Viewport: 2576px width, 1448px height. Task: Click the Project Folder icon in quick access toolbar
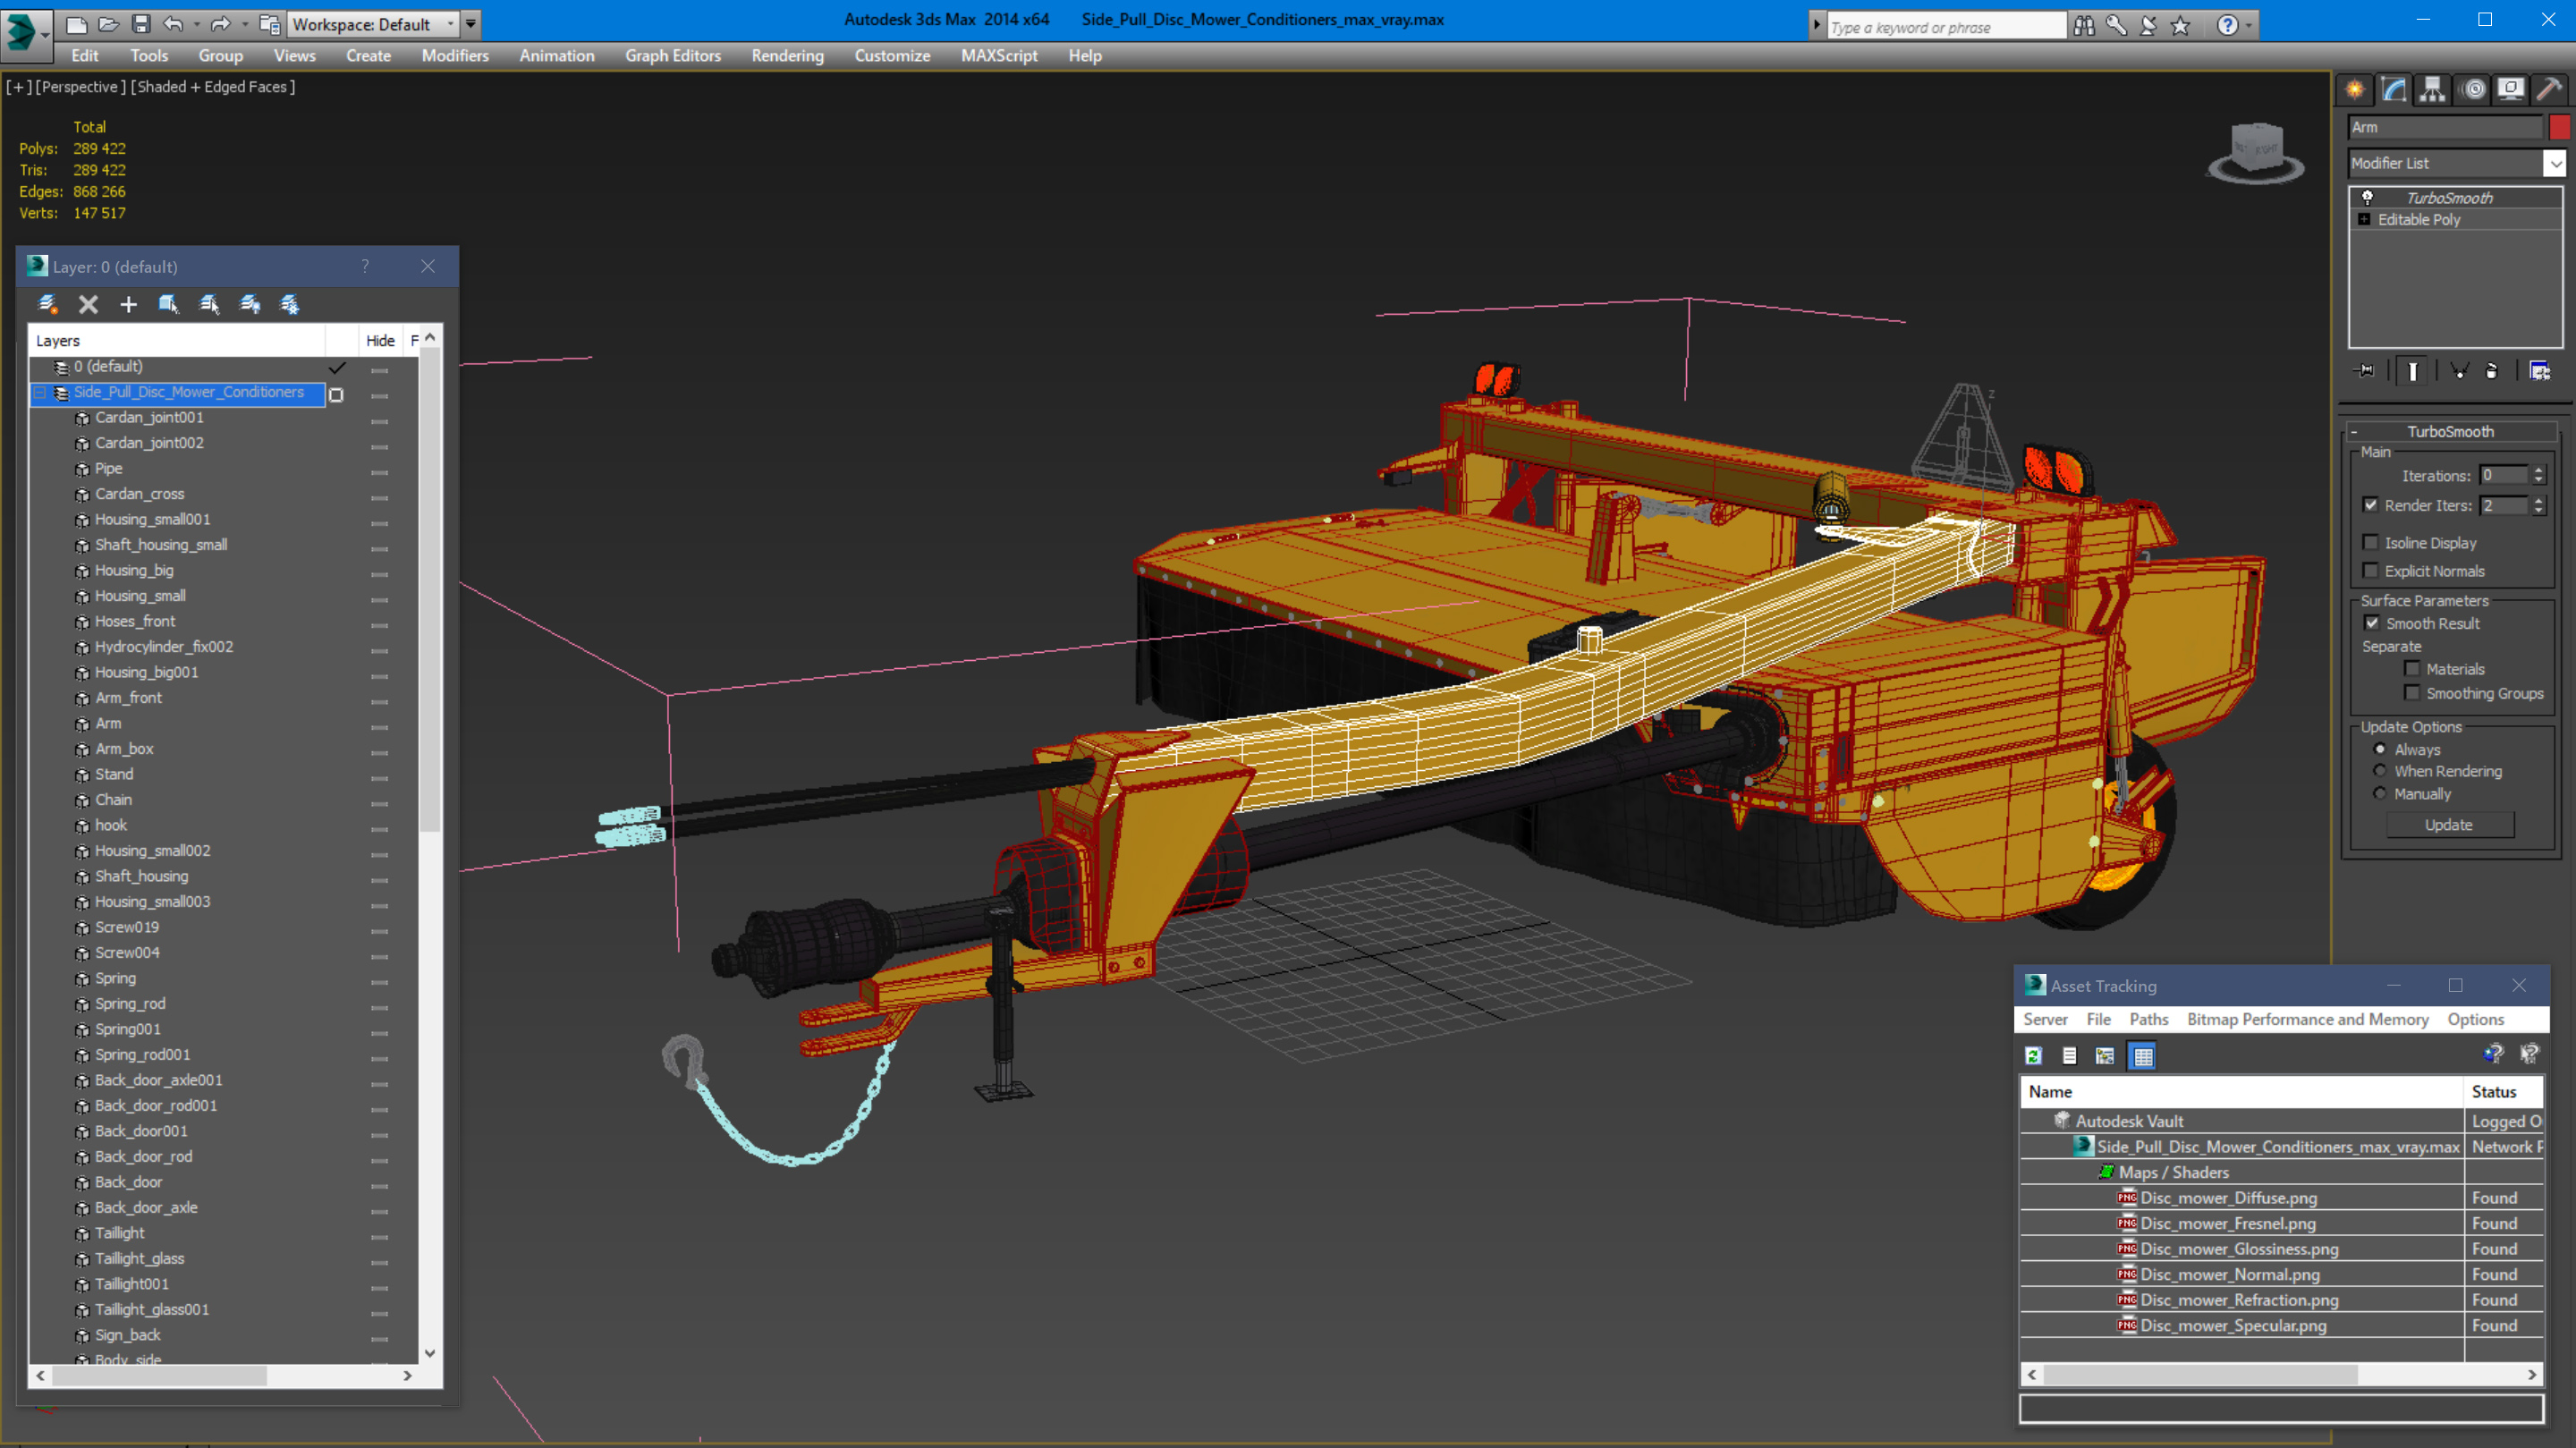(269, 24)
